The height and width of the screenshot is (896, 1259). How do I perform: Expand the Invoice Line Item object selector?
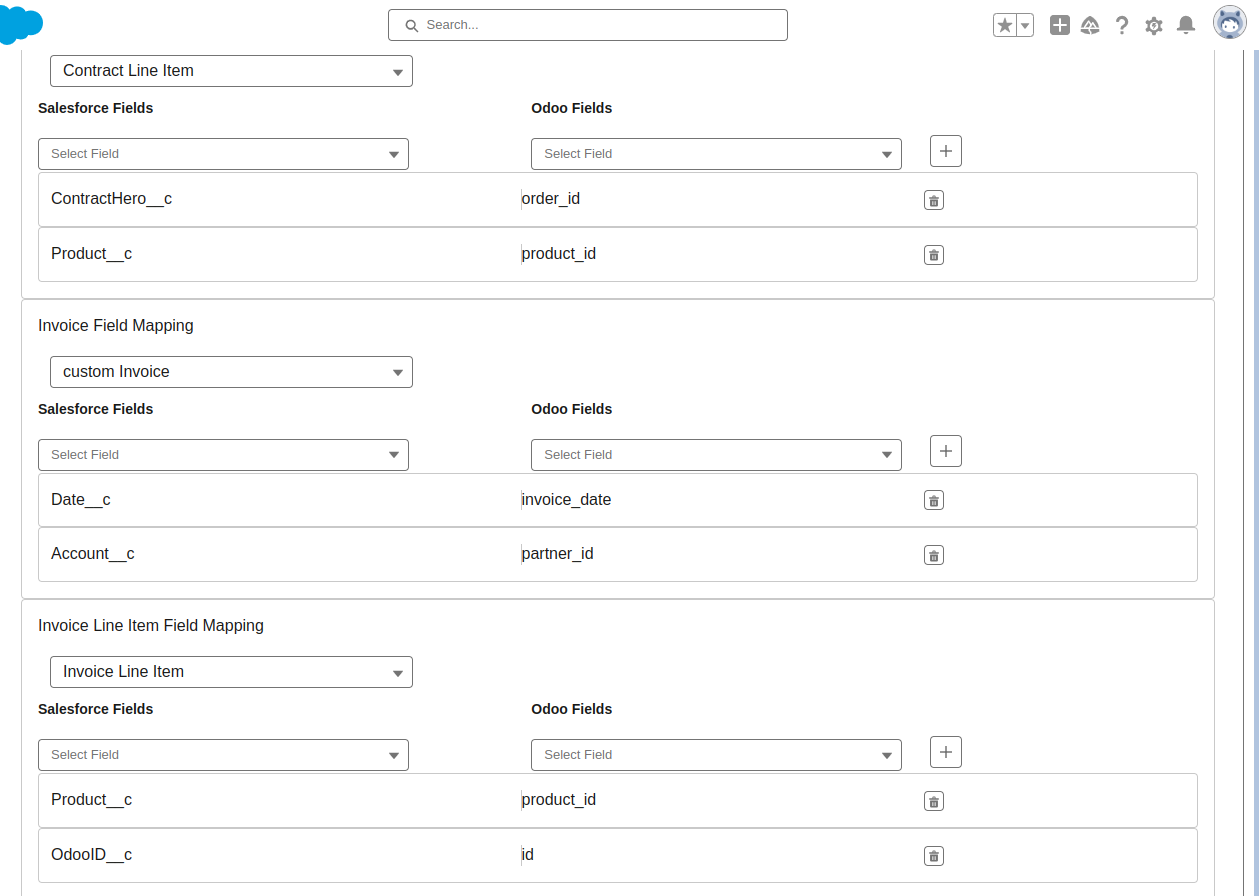point(231,671)
